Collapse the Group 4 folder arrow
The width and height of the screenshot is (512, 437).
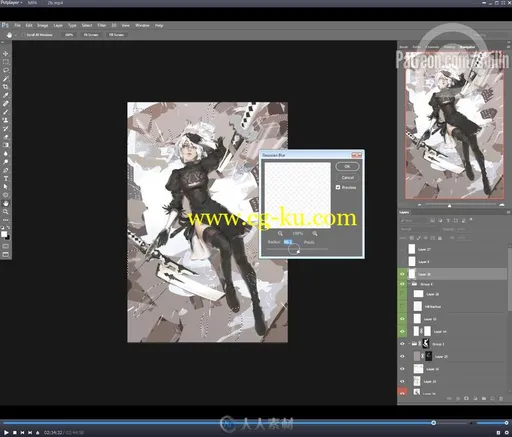(409, 284)
